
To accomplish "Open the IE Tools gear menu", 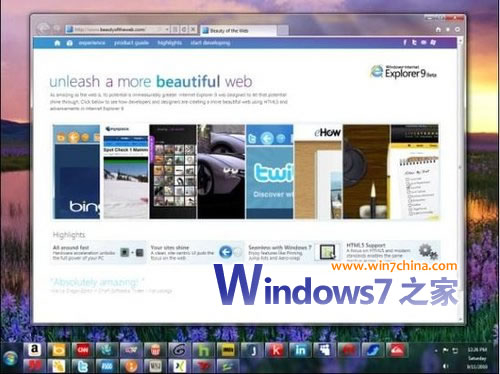I will [457, 30].
